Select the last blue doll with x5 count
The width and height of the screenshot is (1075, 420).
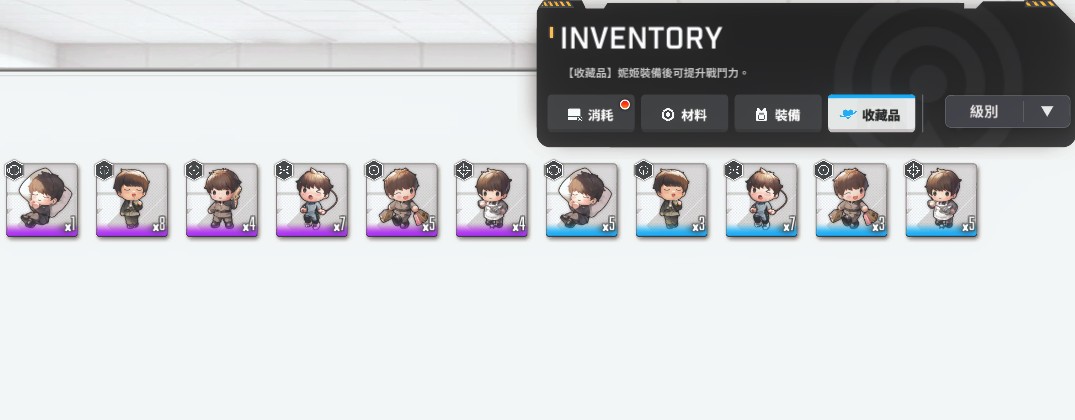[941, 200]
